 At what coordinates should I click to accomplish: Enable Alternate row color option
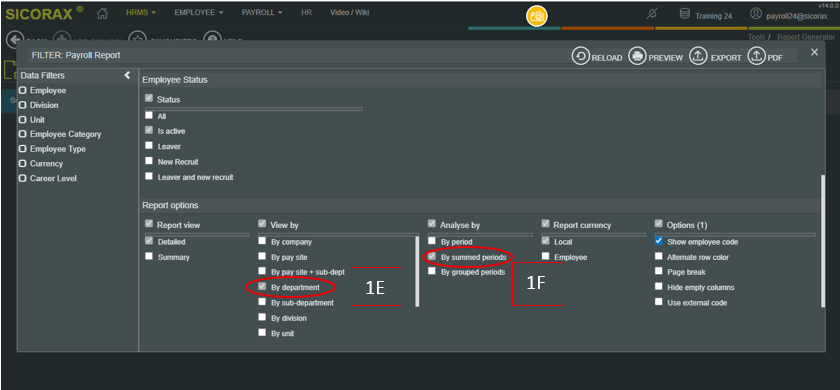[658, 257]
